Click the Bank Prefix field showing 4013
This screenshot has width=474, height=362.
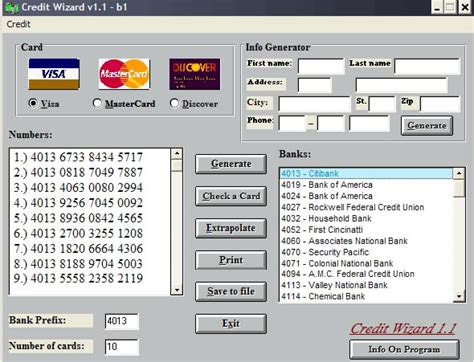coord(121,321)
